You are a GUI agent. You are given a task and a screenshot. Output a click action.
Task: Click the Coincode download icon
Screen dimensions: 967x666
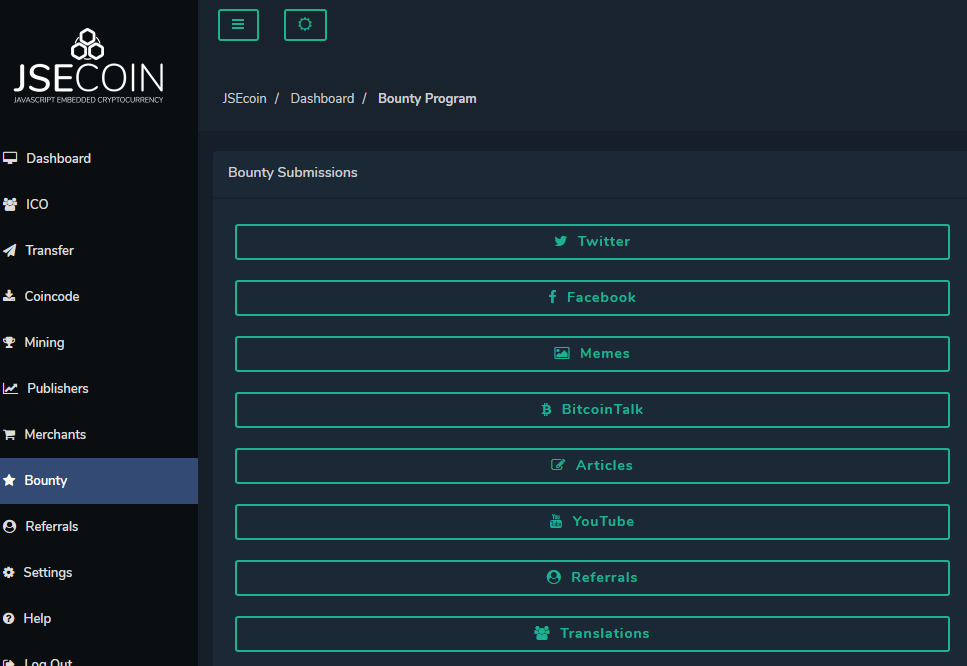pyautogui.click(x=10, y=296)
